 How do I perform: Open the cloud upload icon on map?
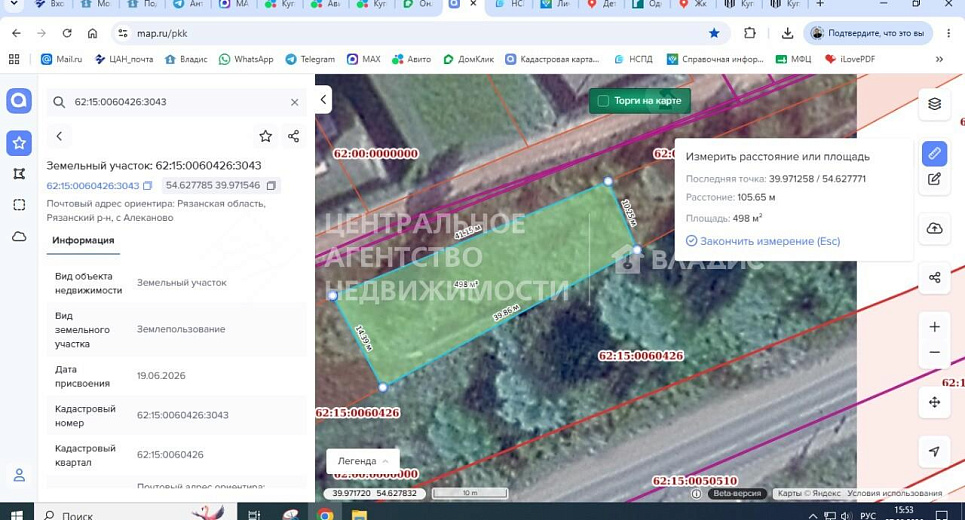click(x=934, y=228)
